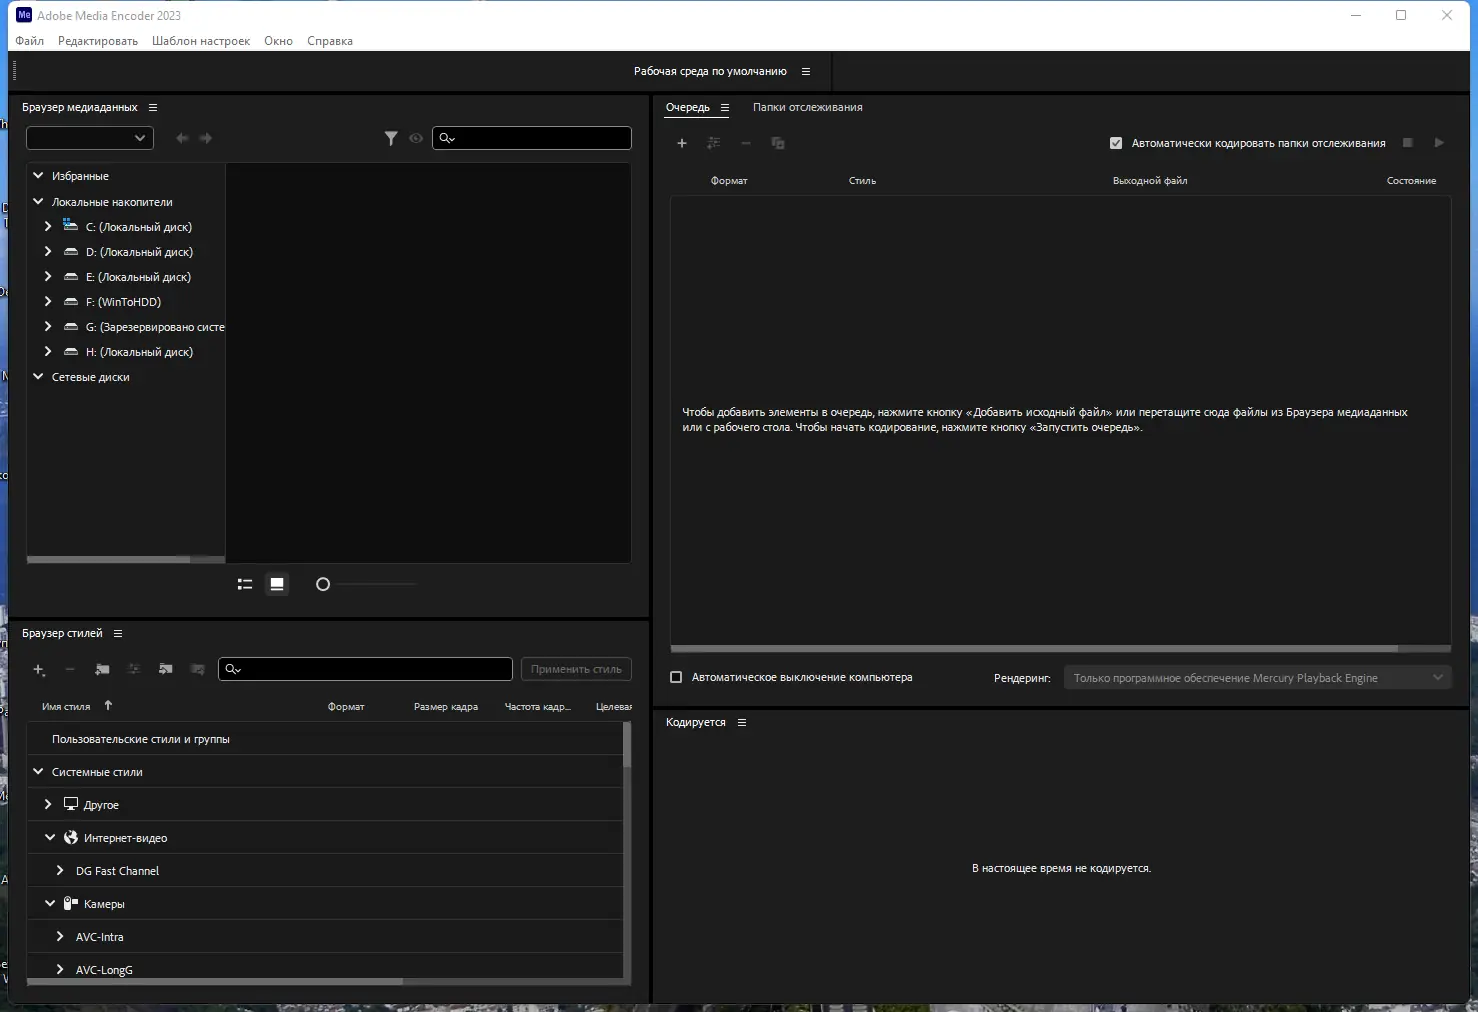Switch to the Папки отслеживания tab
The height and width of the screenshot is (1012, 1478).
point(808,107)
